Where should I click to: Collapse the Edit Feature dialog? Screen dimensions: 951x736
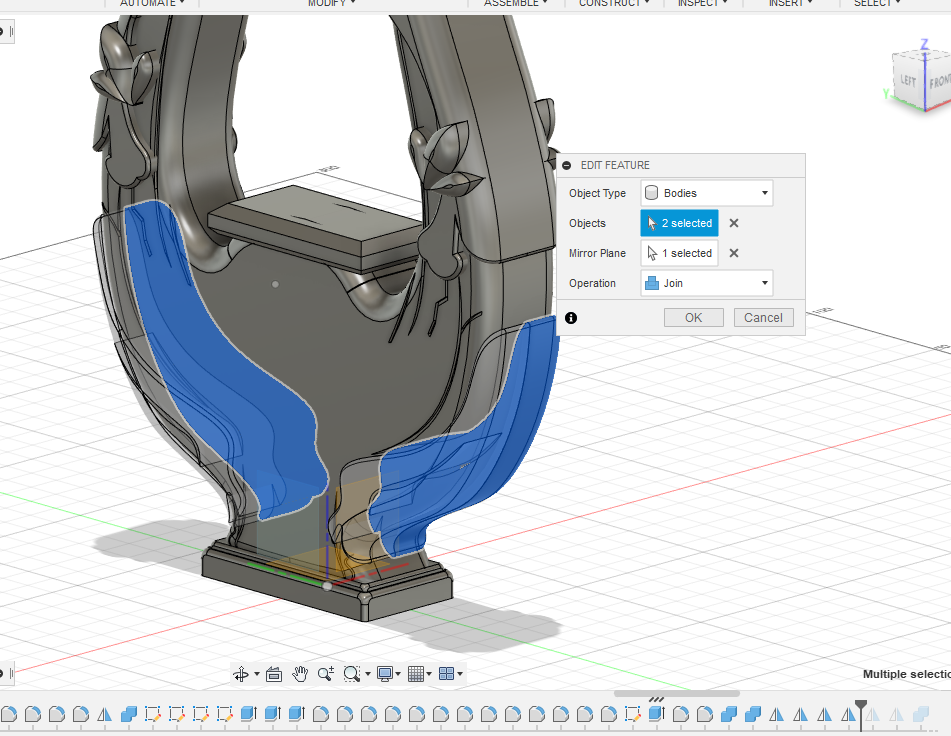567,166
